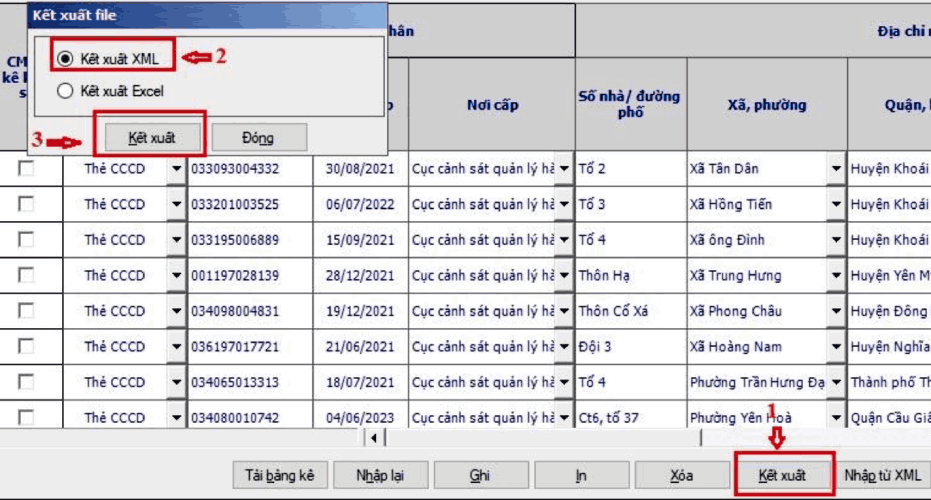The image size is (931, 500).
Task: Open Nơi cấp dropdown in Ct6, tổ 37 row
Action: tap(564, 417)
